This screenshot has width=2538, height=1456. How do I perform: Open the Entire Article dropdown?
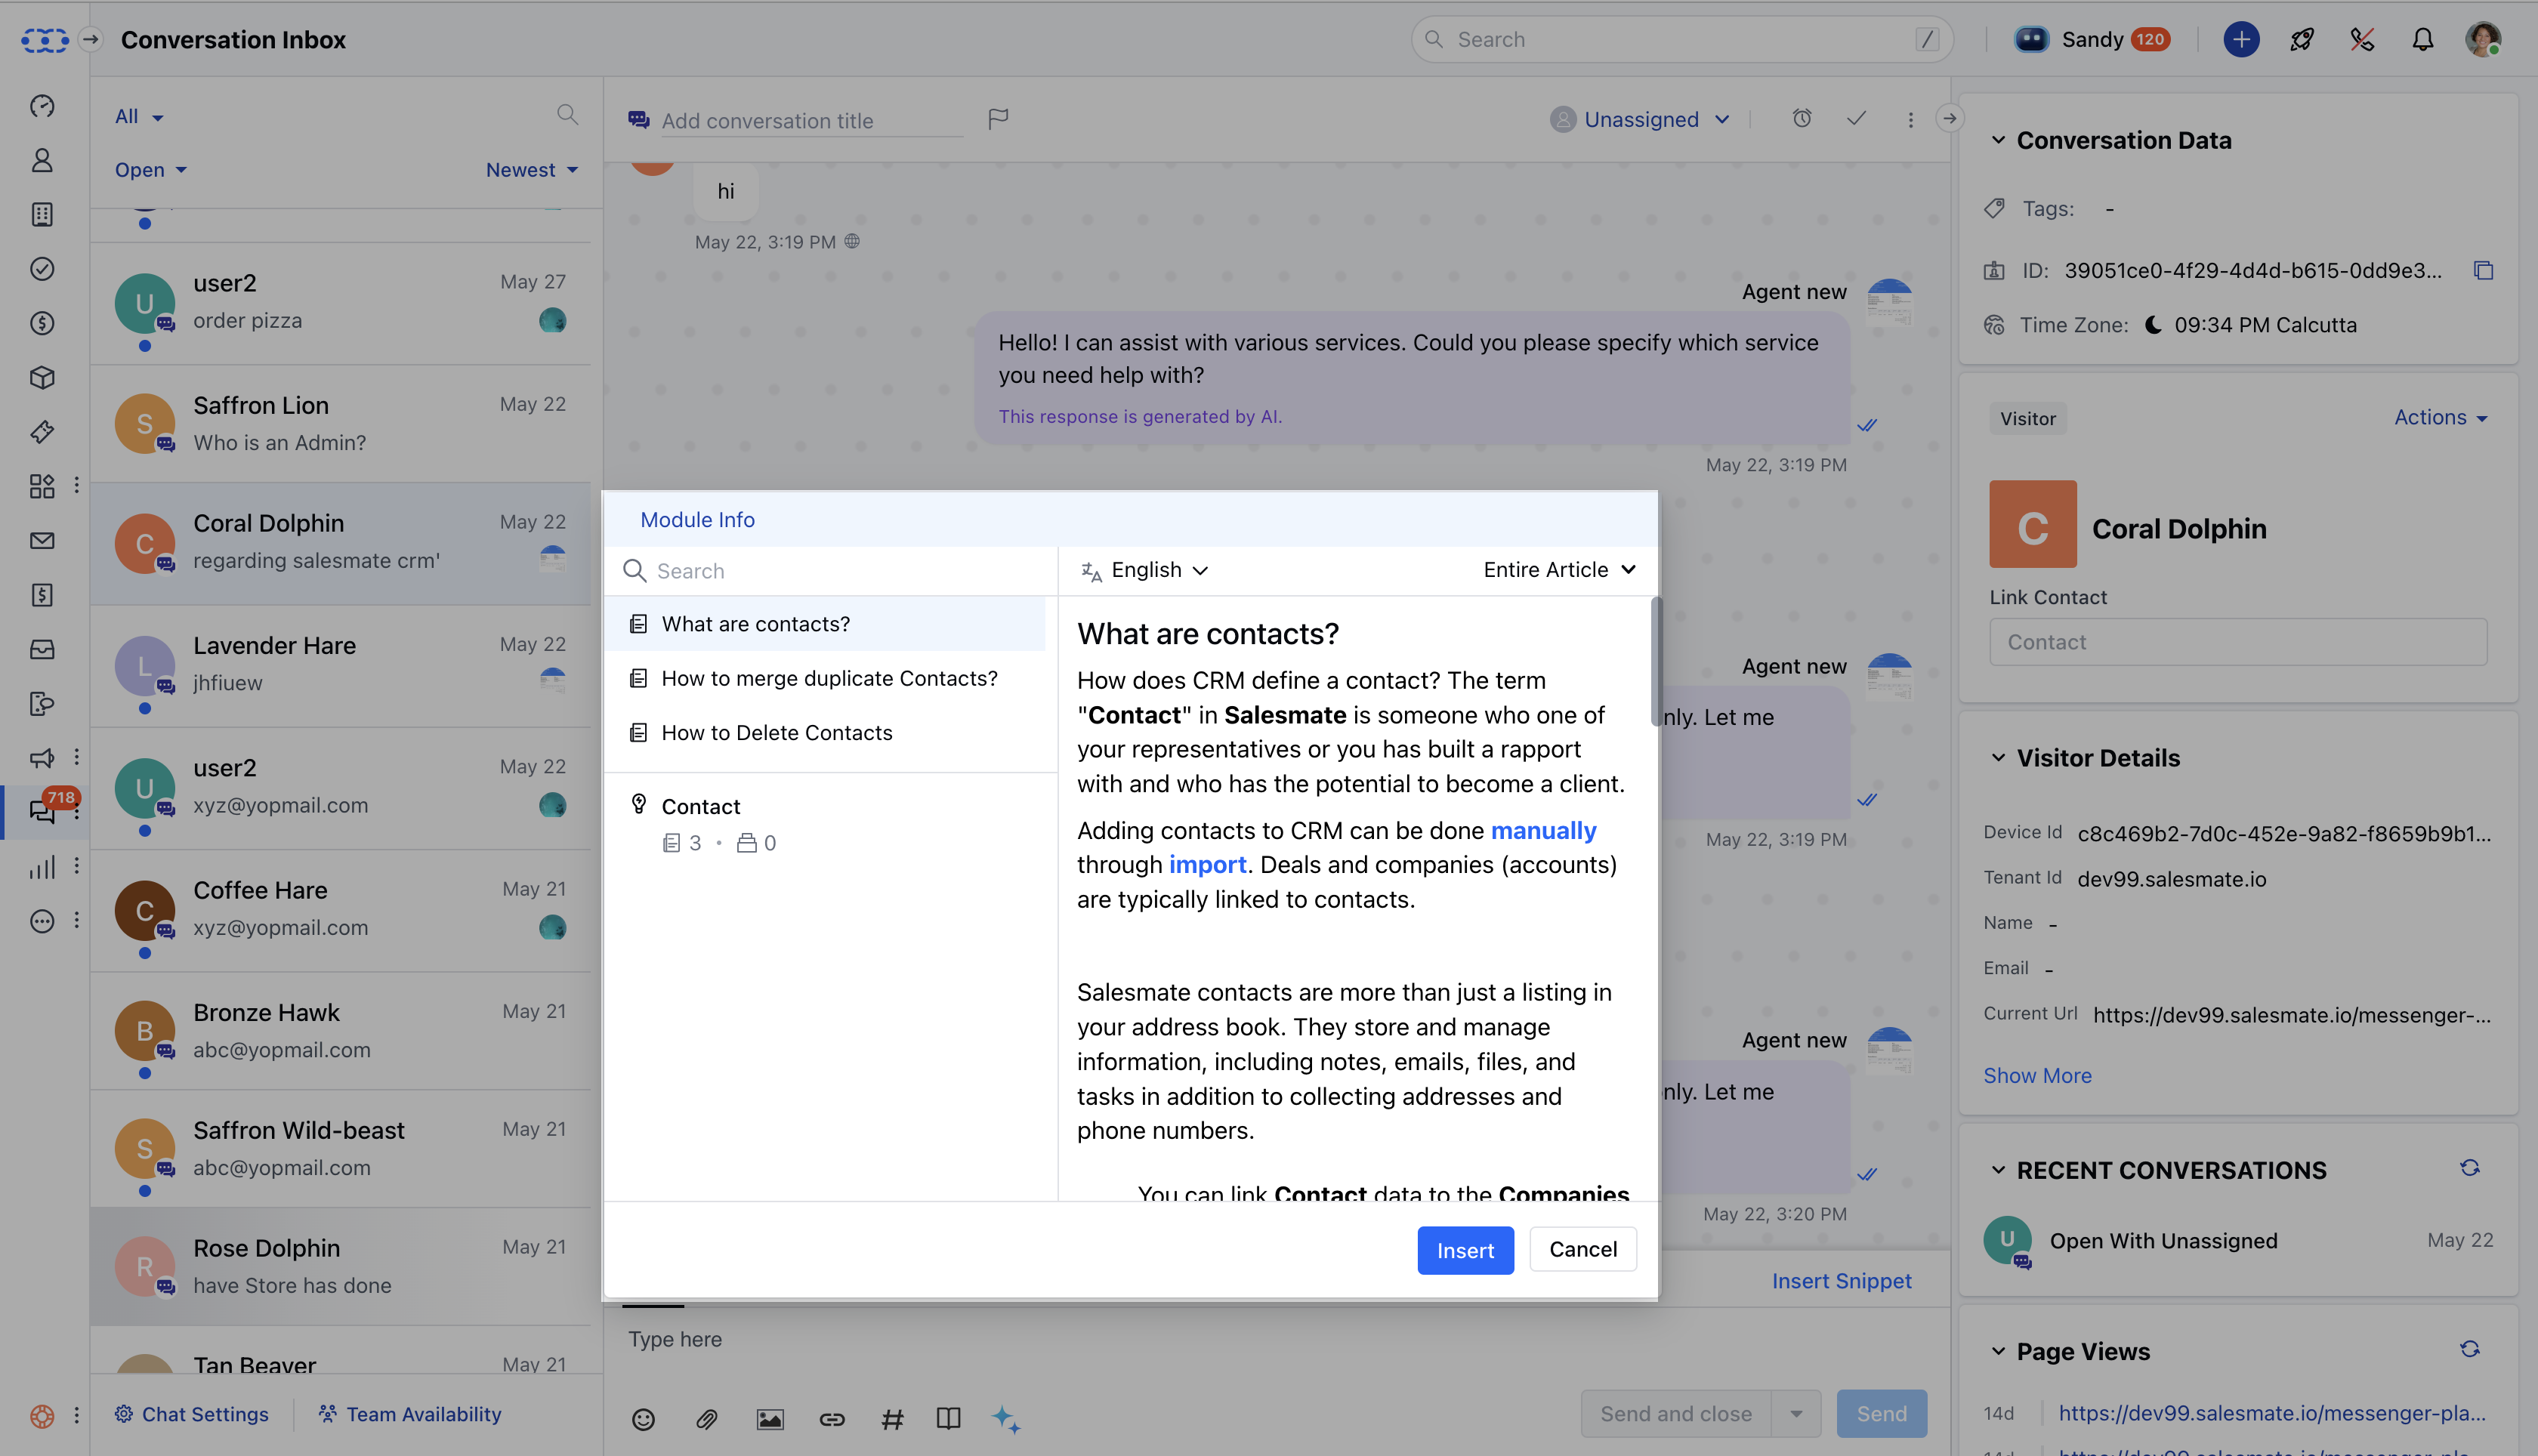1560,570
